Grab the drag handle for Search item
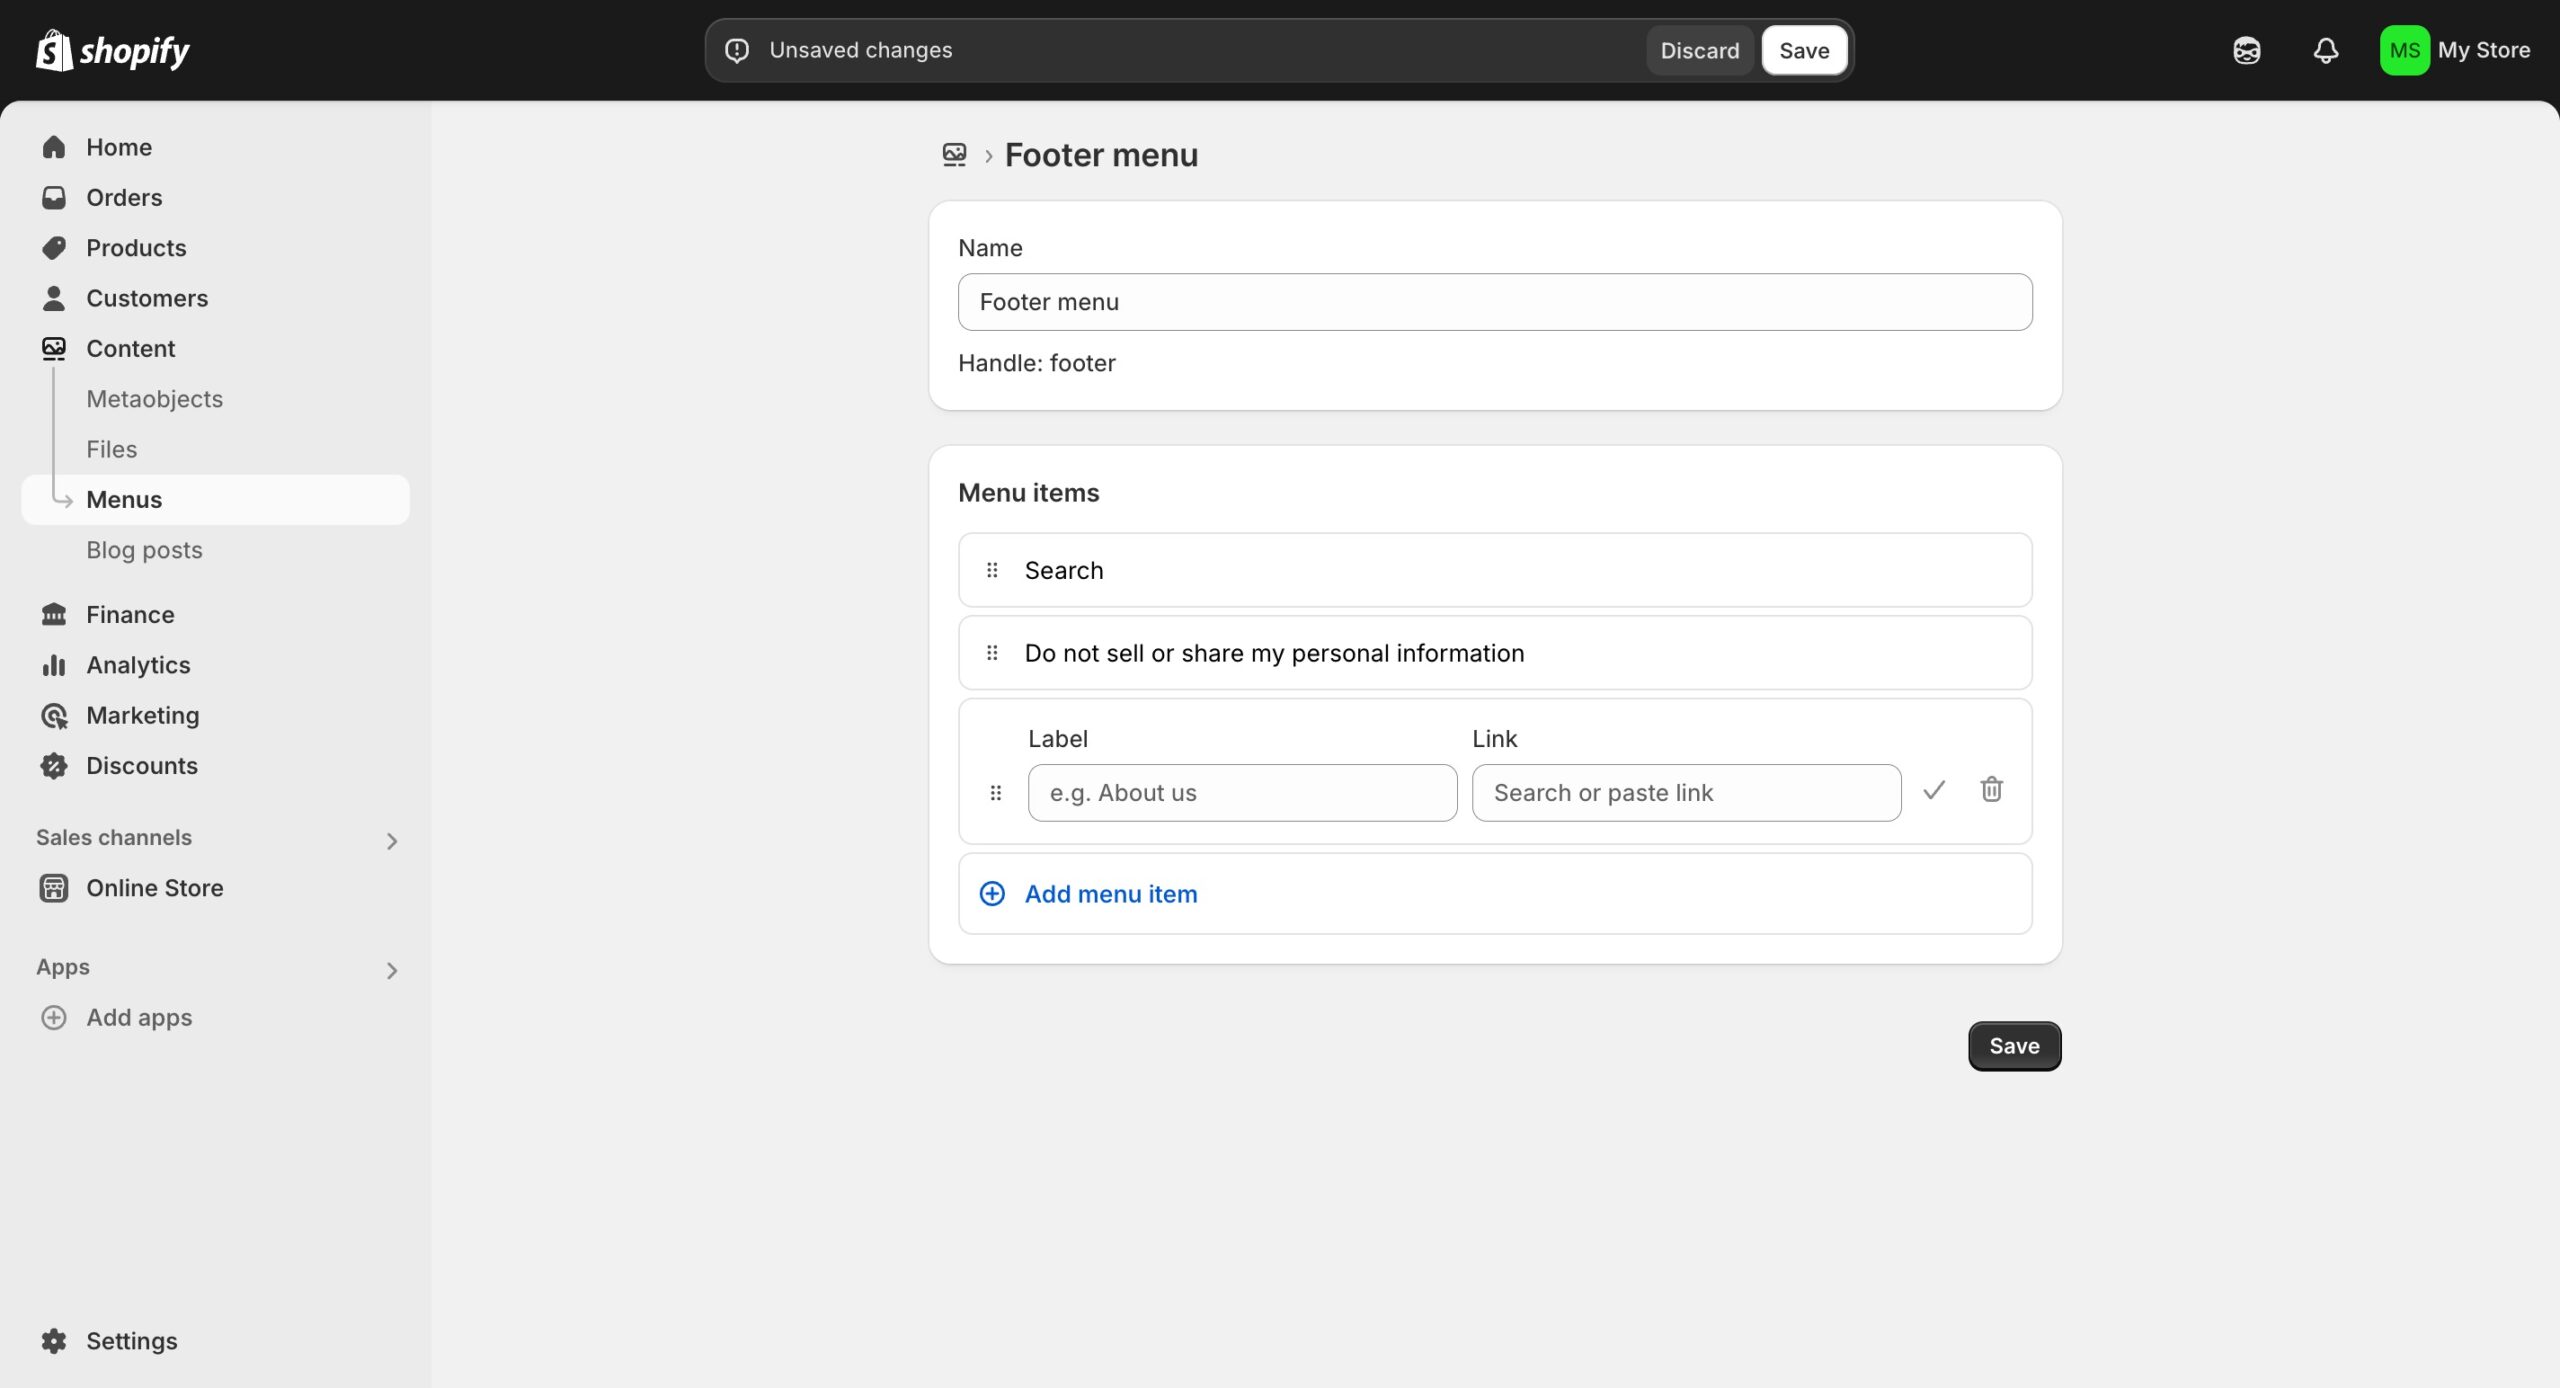The height and width of the screenshot is (1388, 2560). coord(992,570)
